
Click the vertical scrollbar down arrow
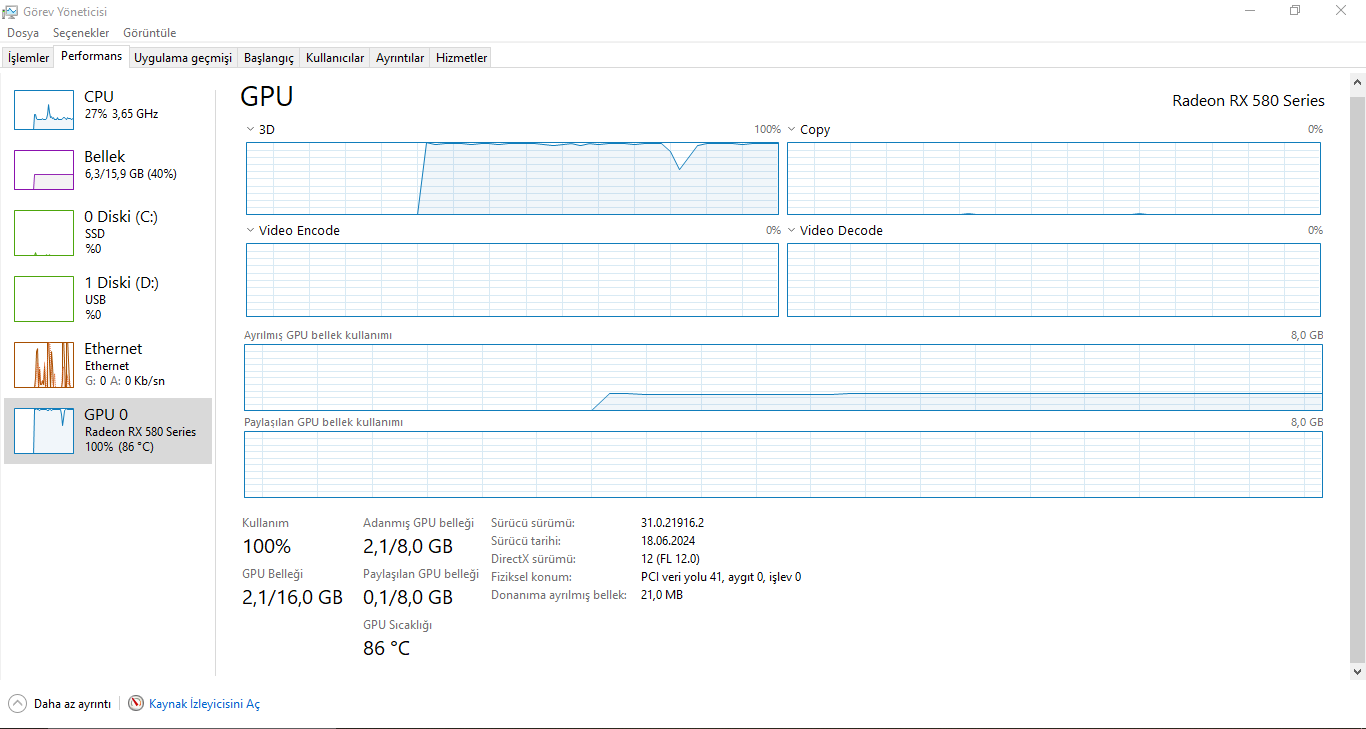click(x=1357, y=671)
